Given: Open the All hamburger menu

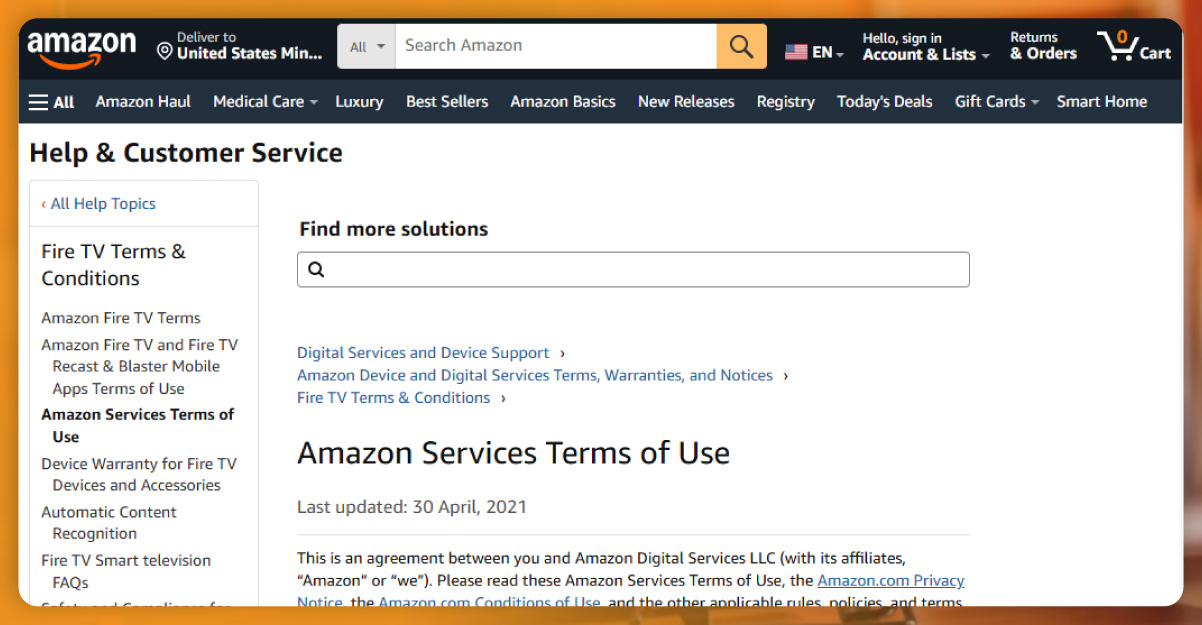Looking at the screenshot, I should [x=51, y=102].
